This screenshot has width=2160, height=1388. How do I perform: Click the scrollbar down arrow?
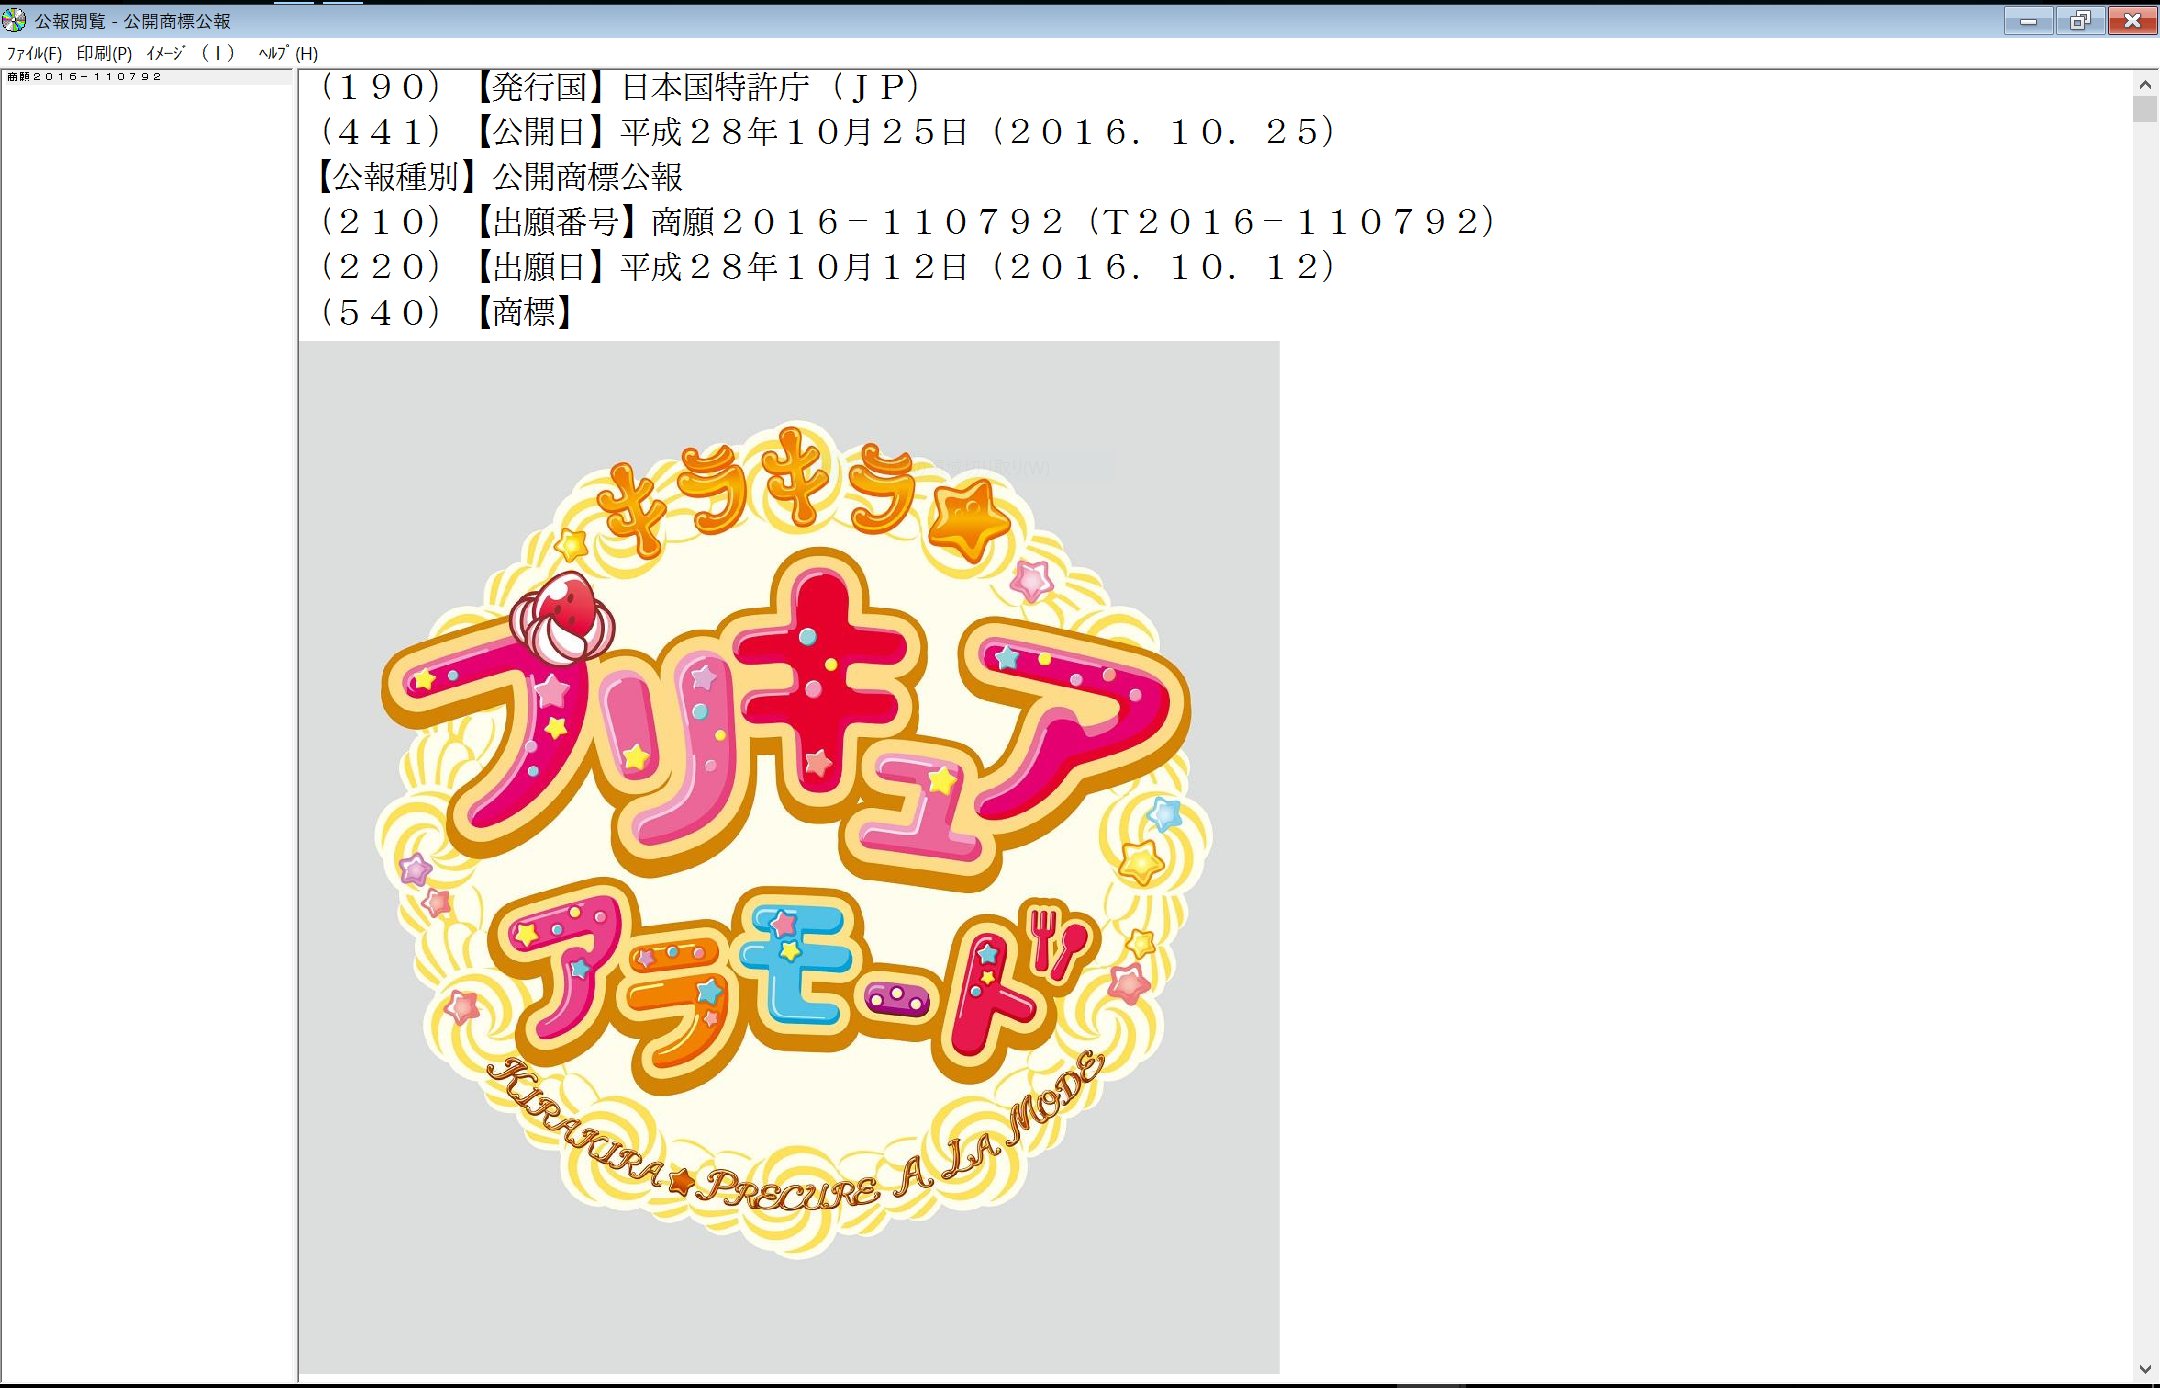(x=2144, y=1369)
